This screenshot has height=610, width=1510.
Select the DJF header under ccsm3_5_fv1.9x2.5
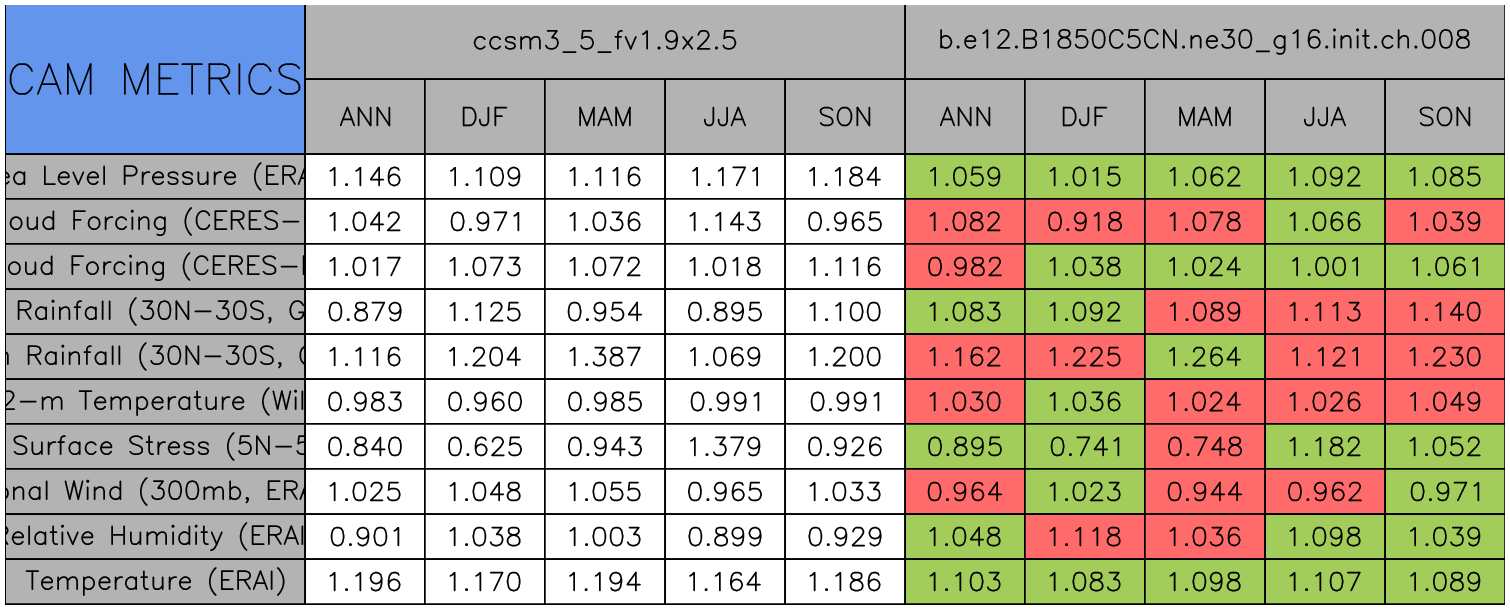tap(485, 117)
